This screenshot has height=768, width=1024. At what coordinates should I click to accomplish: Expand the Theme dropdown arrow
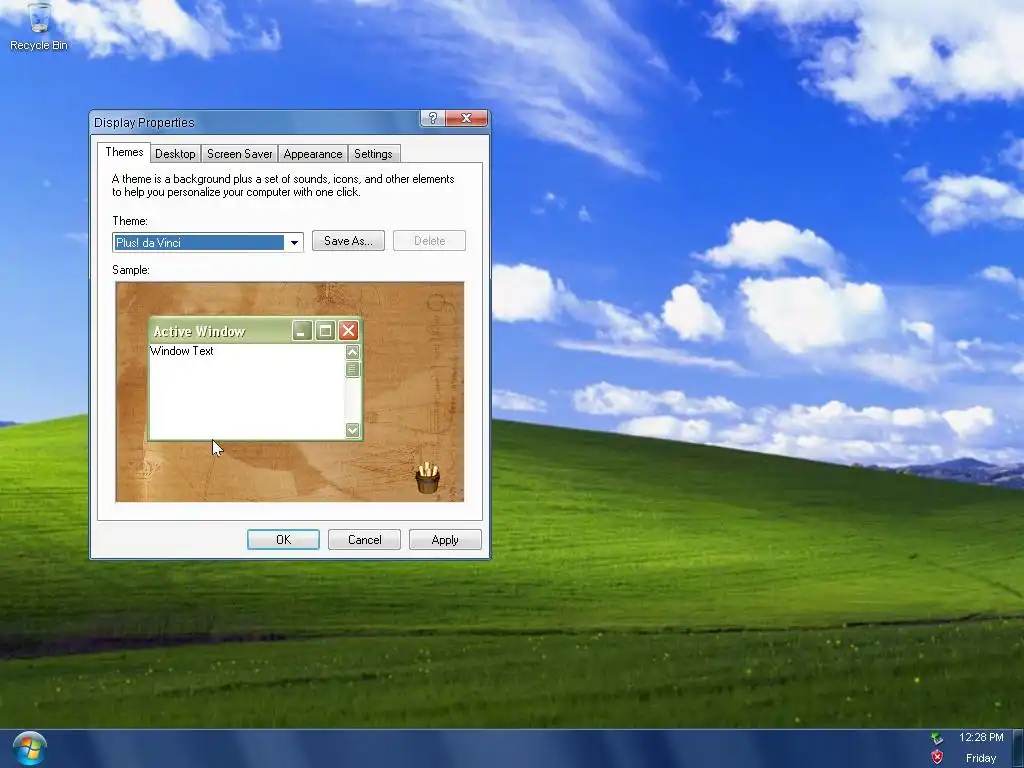(295, 242)
